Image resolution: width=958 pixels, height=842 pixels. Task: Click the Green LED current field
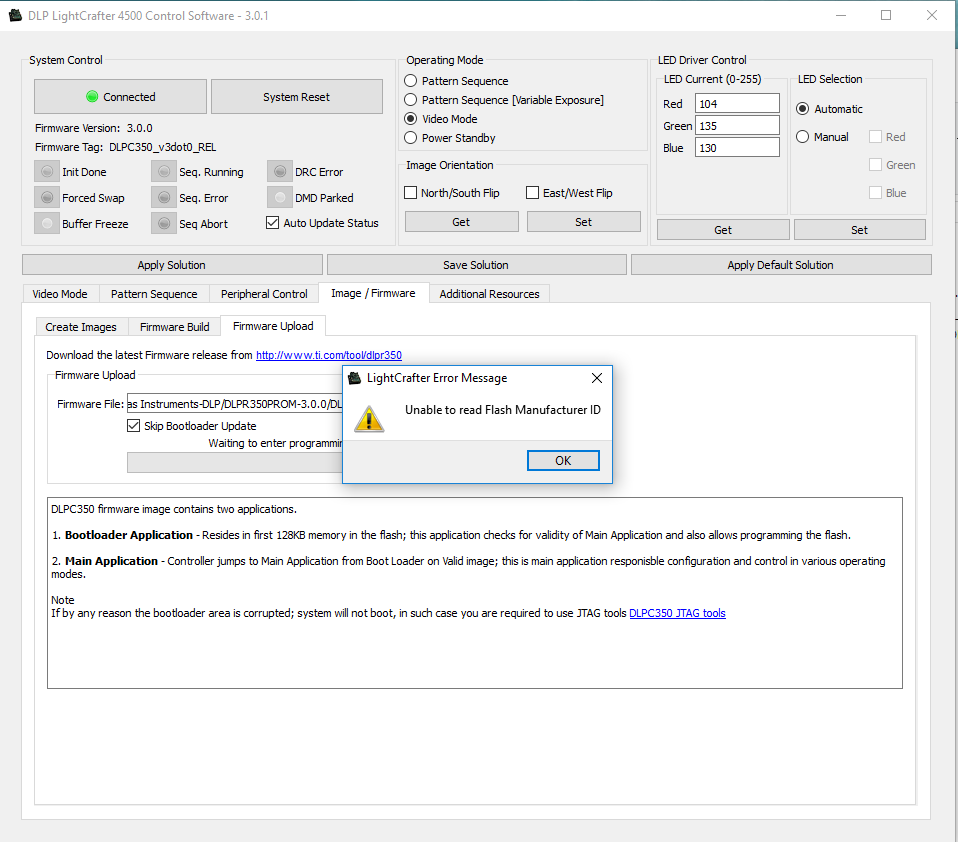point(737,125)
